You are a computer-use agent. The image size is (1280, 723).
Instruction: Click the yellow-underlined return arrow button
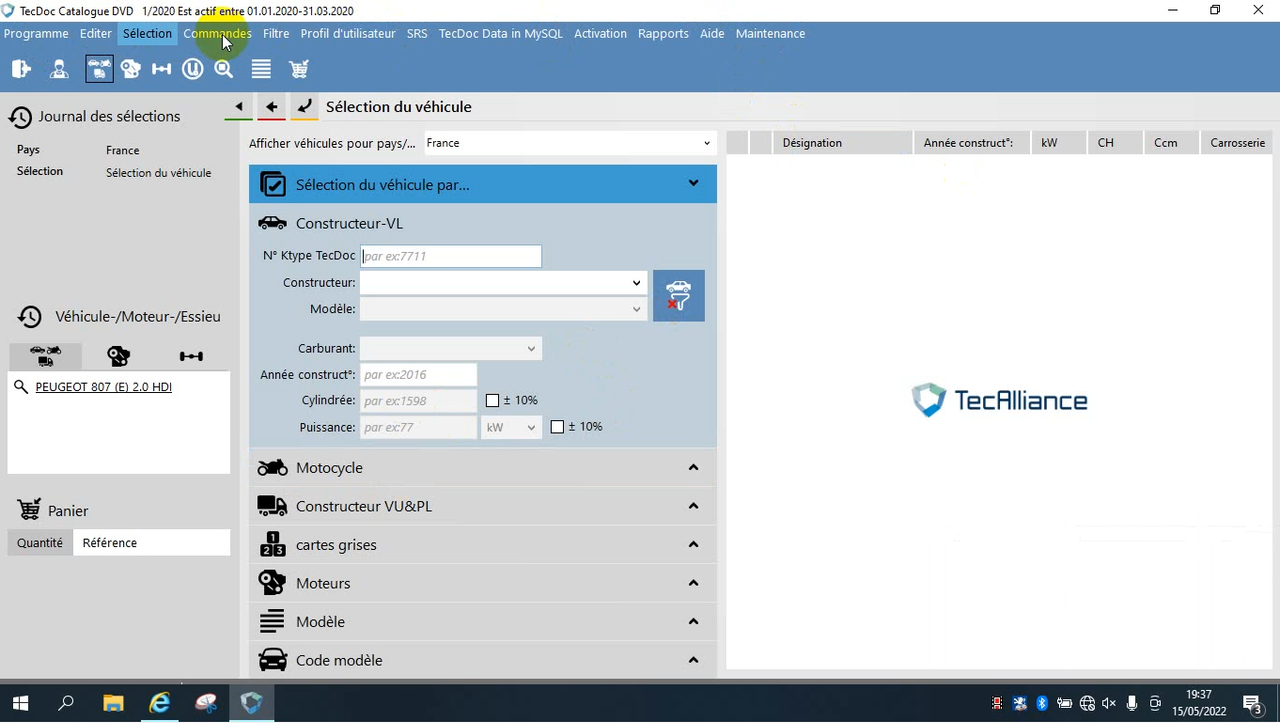[x=305, y=106]
